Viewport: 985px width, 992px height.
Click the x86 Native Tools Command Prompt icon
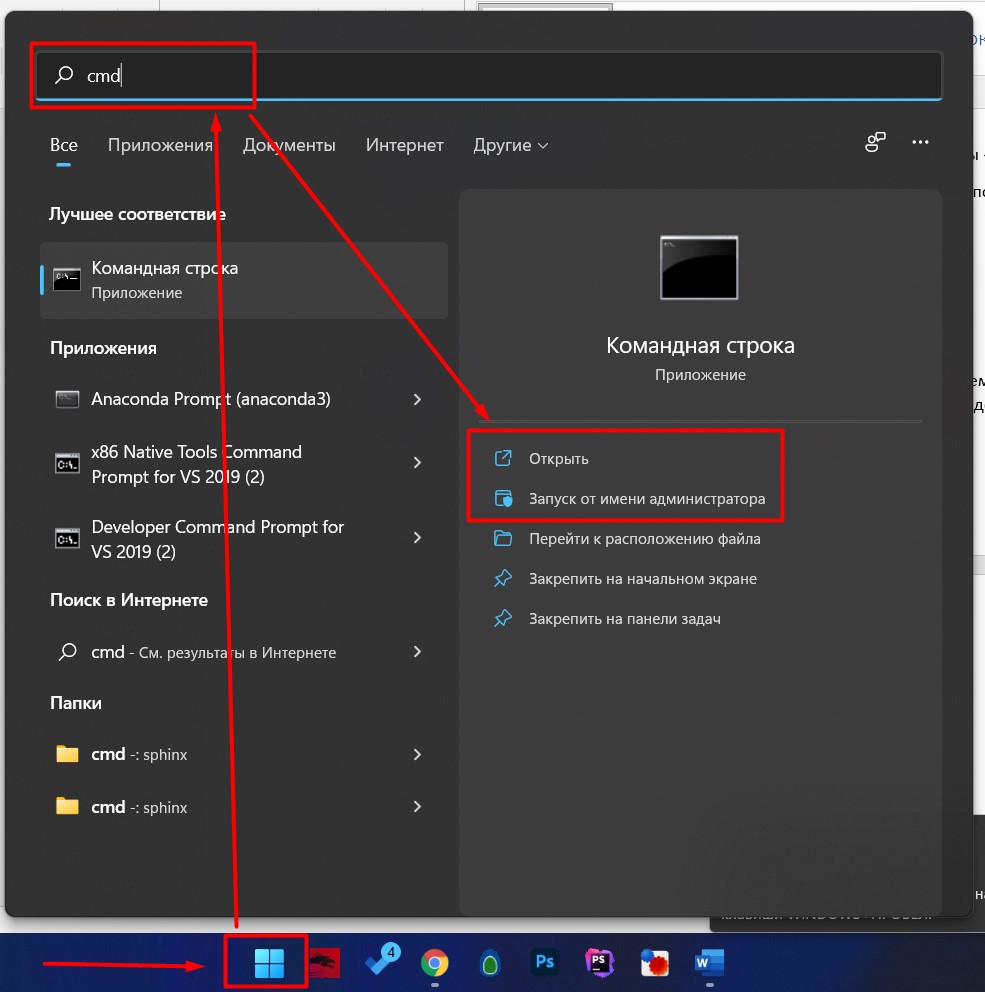click(x=67, y=464)
